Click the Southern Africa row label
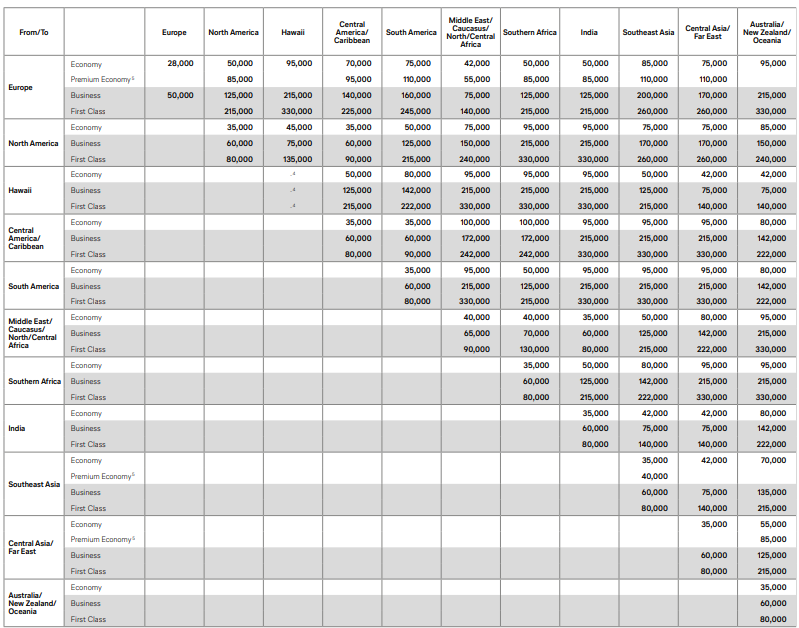Viewport: 799px width, 628px height. point(34,381)
